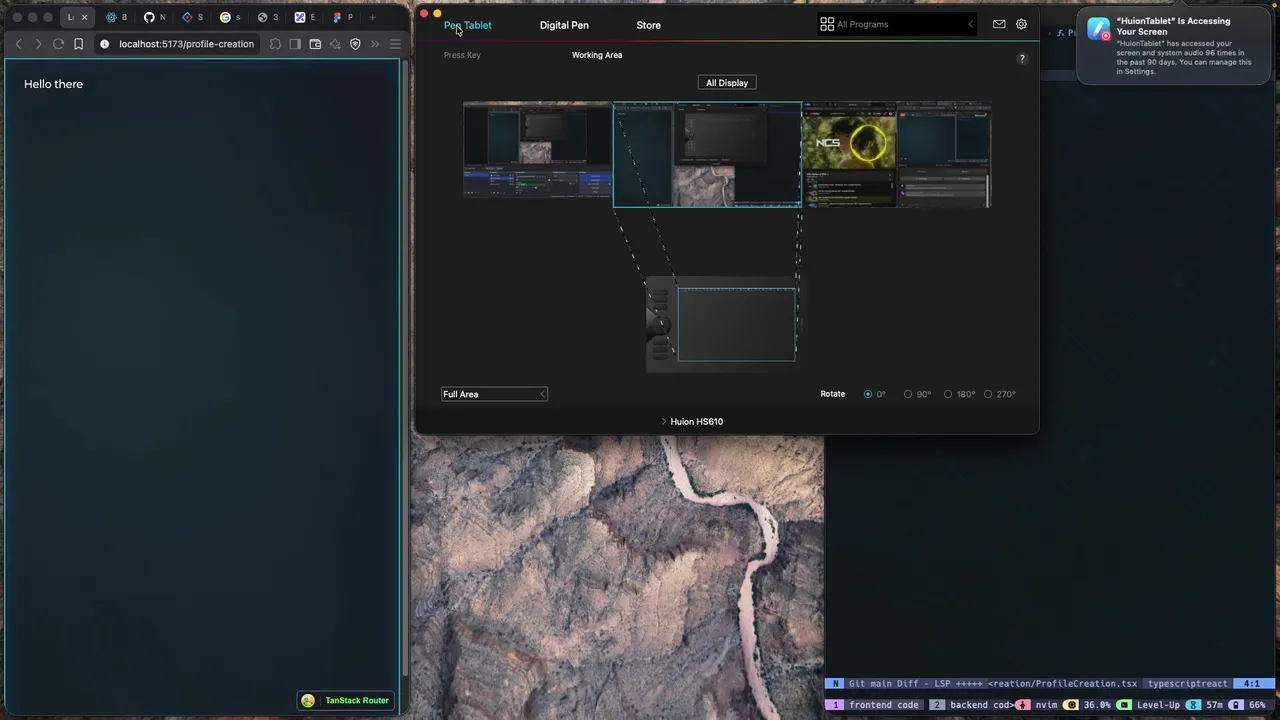Open the Full Area dropdown

(x=494, y=394)
